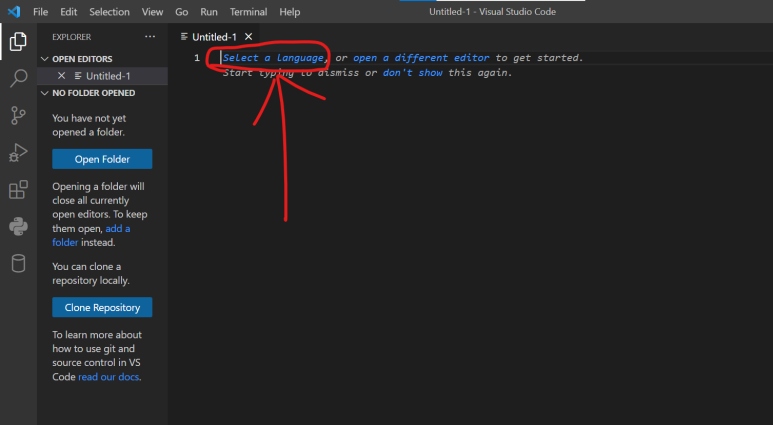
Task: Open the Terminal menu
Action: [x=248, y=12]
